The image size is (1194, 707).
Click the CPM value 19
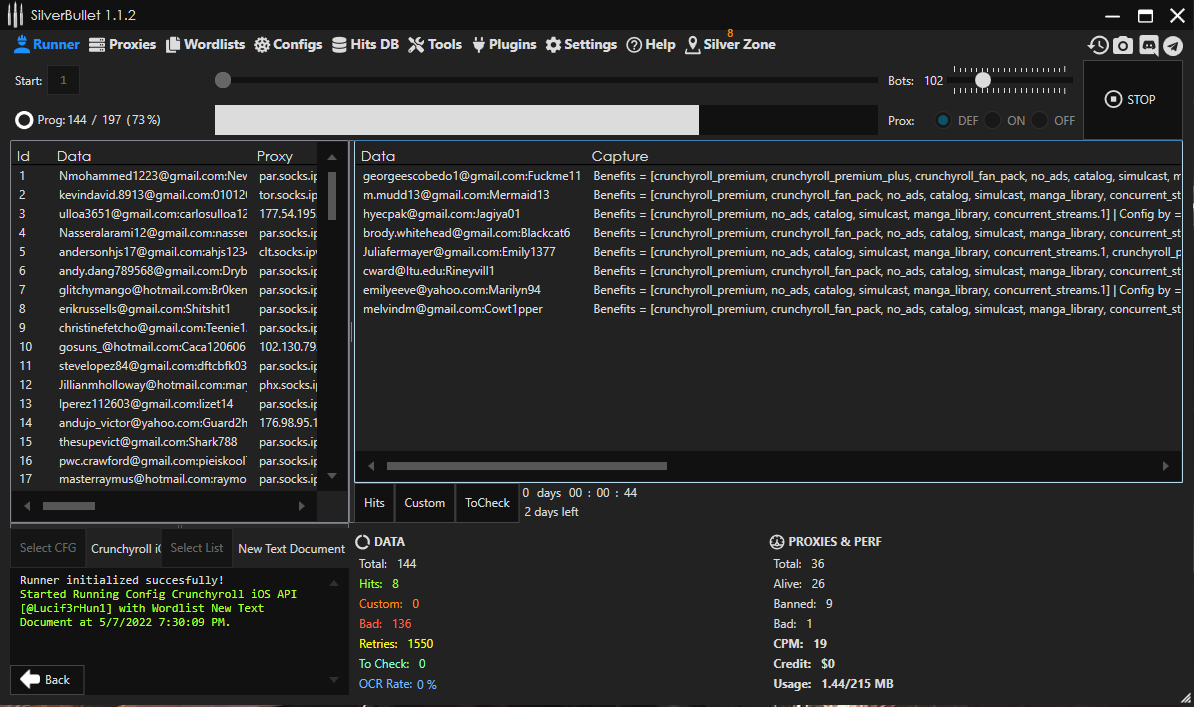point(820,644)
